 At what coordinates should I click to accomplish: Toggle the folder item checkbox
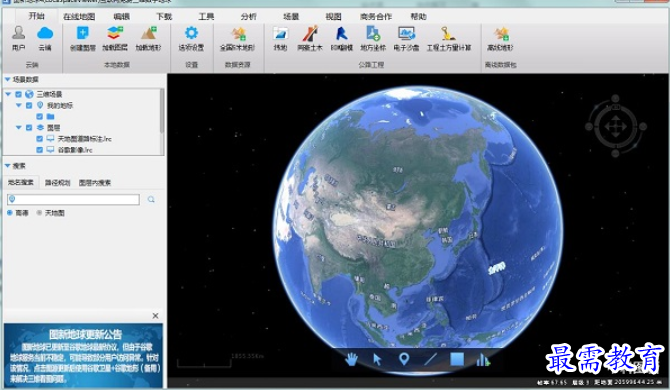pyautogui.click(x=40, y=116)
